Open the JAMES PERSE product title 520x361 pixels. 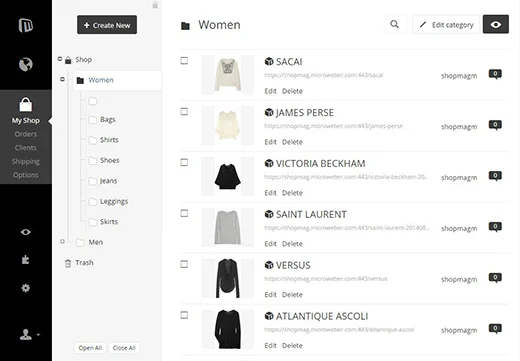click(305, 113)
